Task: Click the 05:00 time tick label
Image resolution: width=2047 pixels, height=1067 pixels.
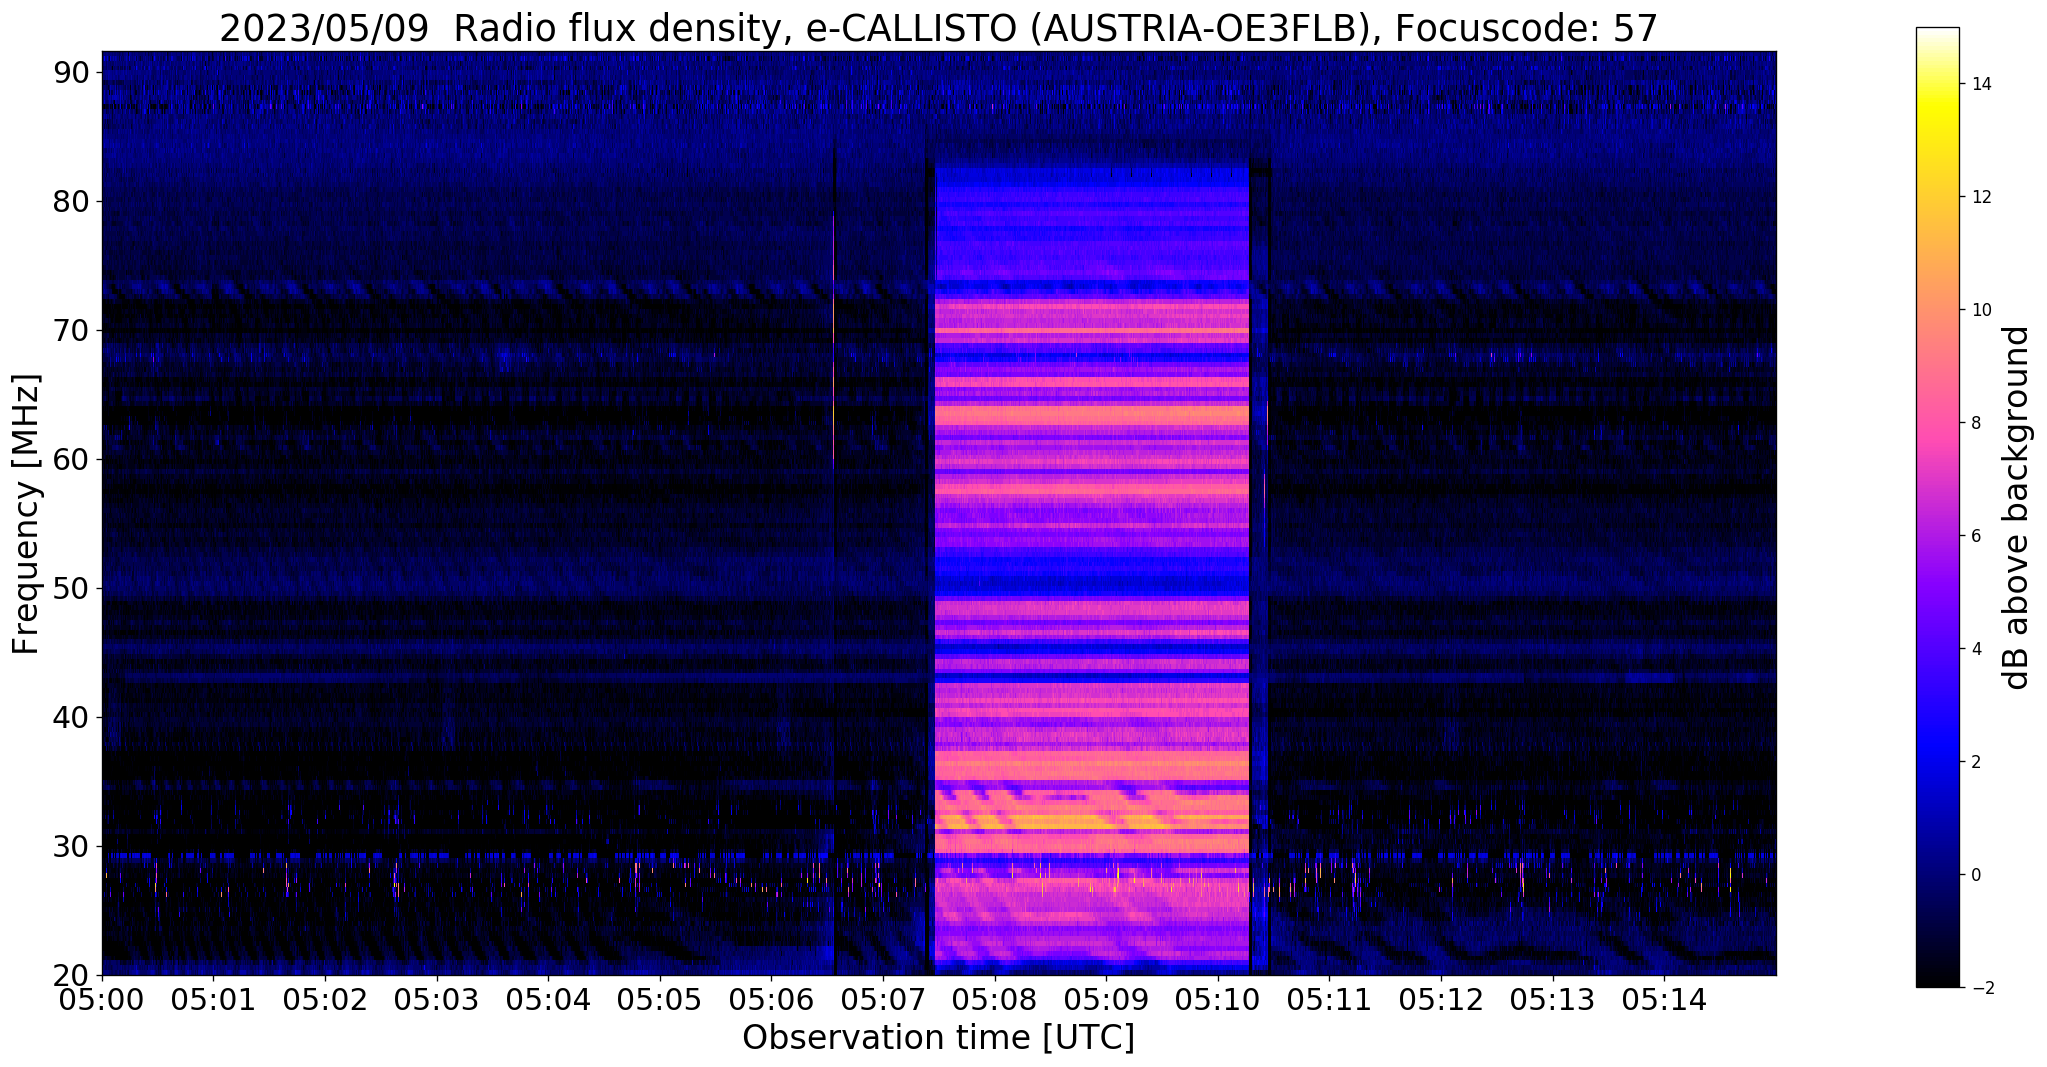Action: coord(102,1000)
